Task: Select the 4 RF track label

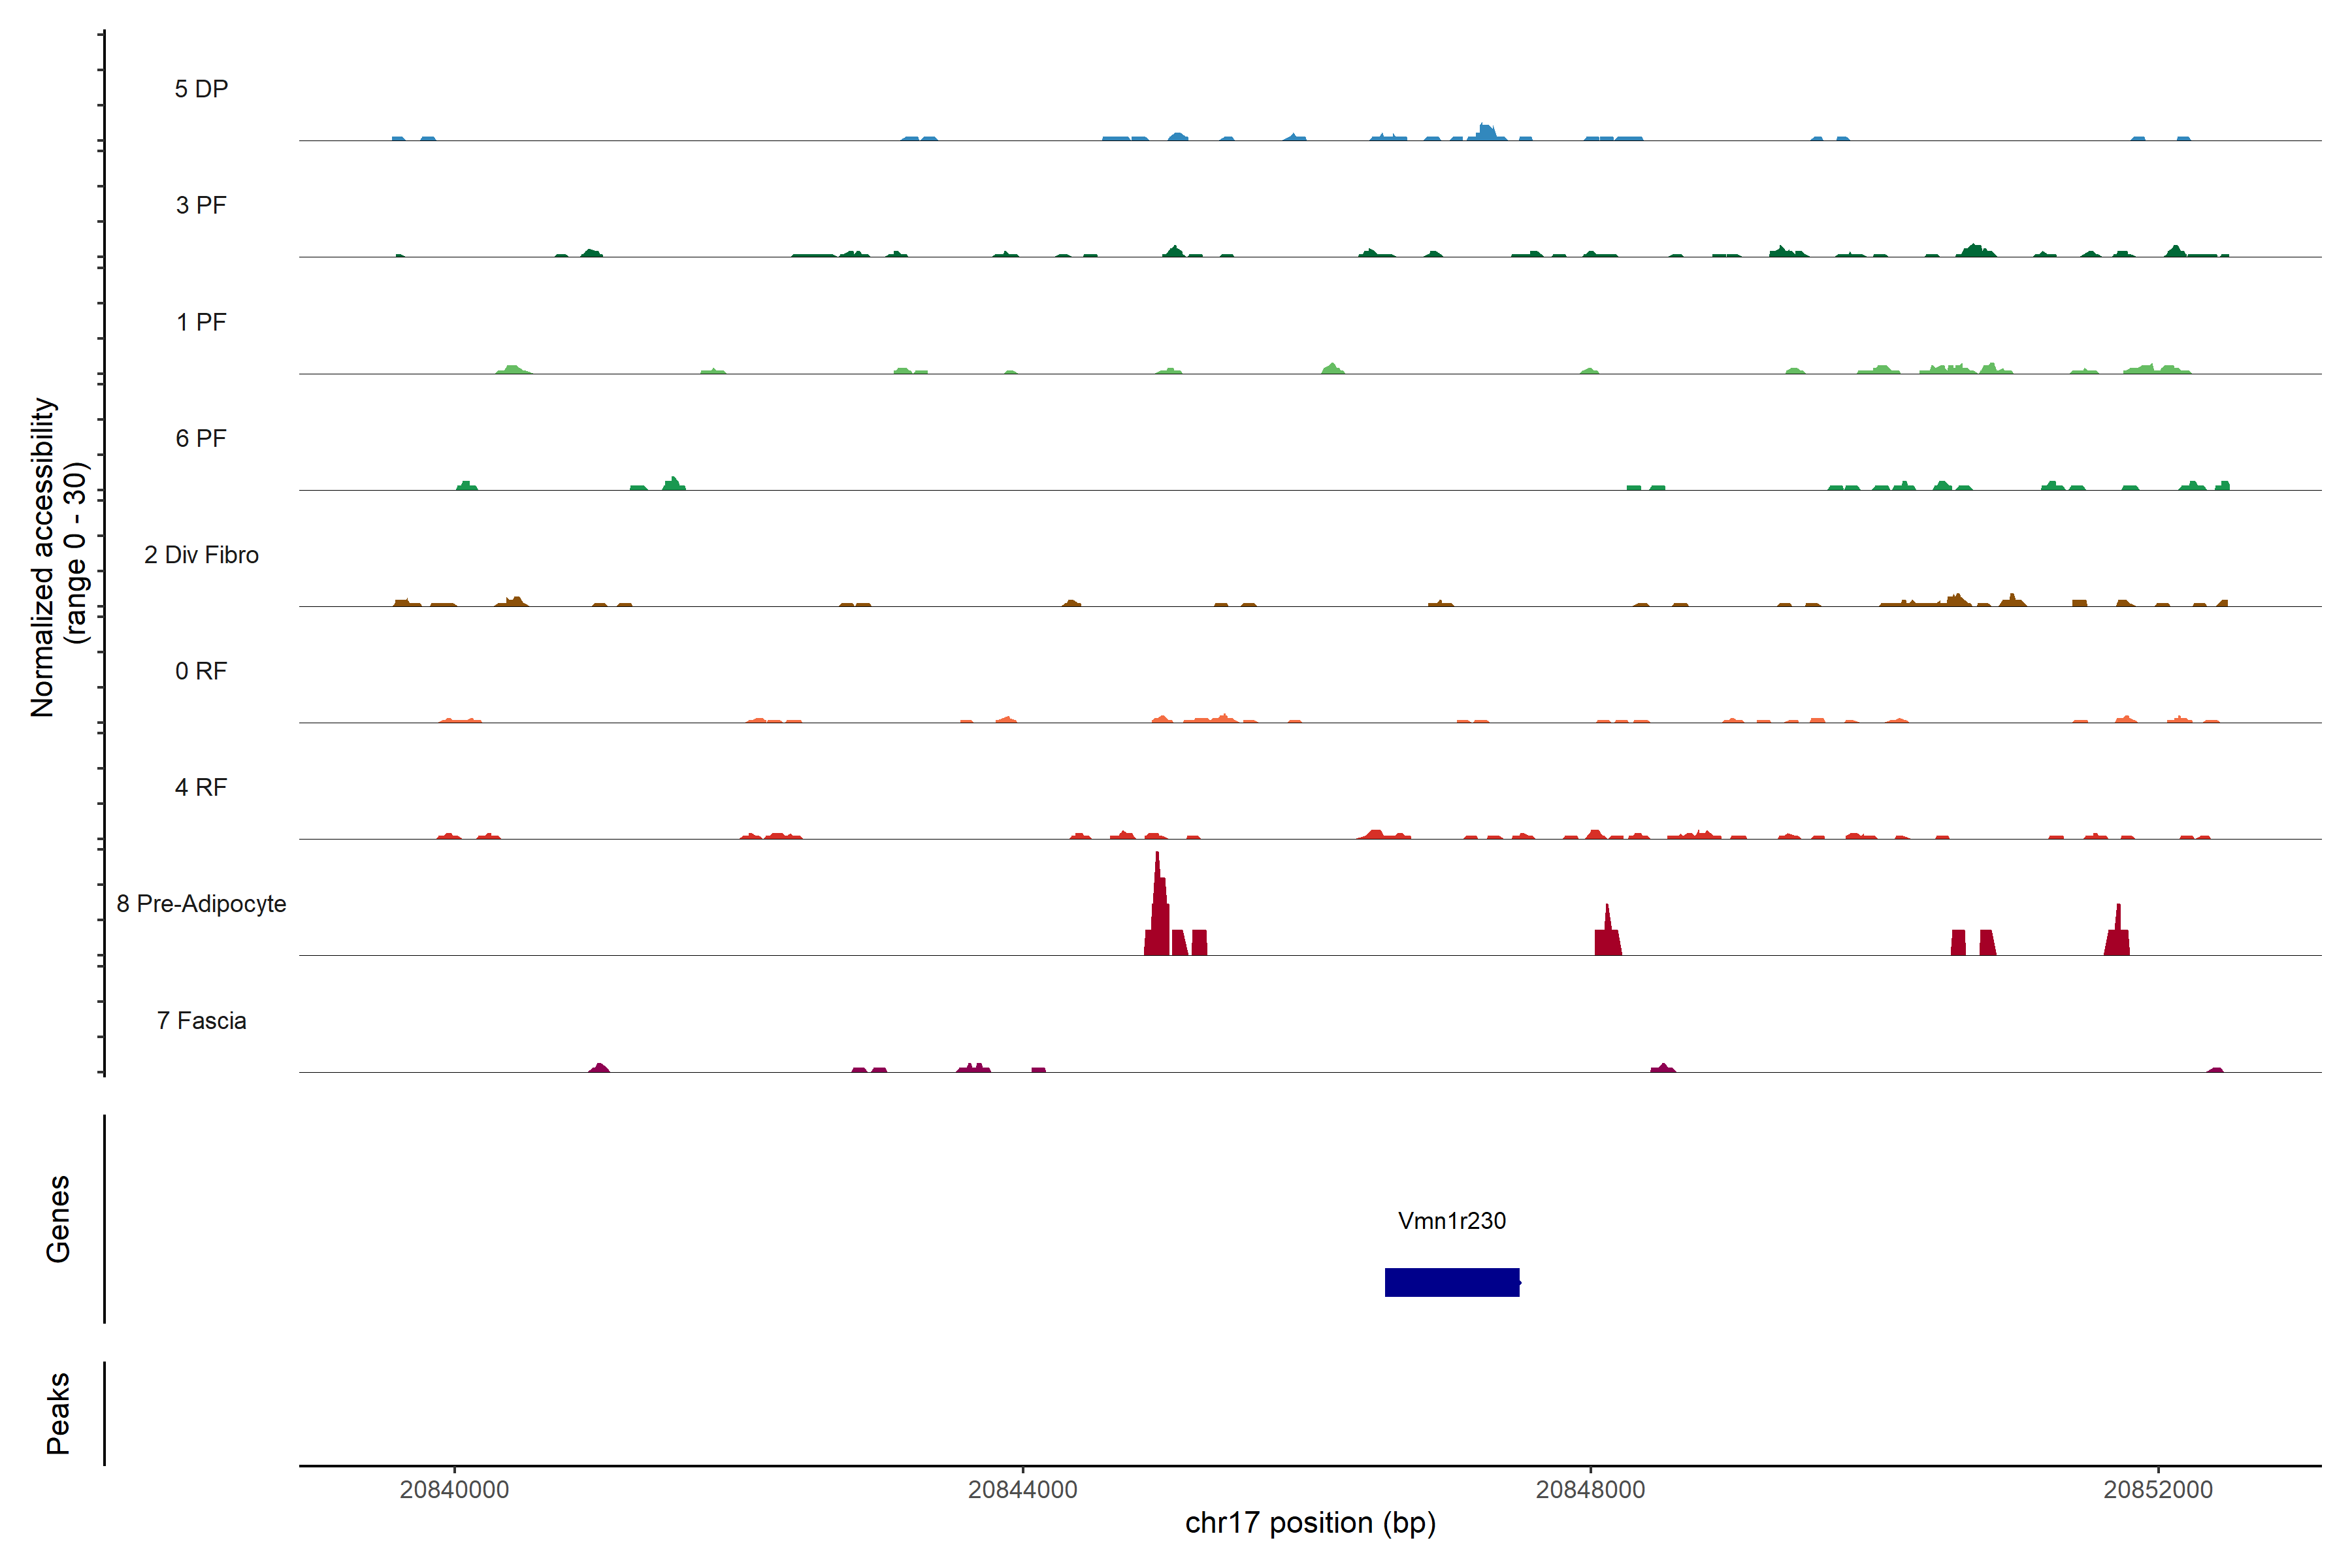Action: click(201, 787)
